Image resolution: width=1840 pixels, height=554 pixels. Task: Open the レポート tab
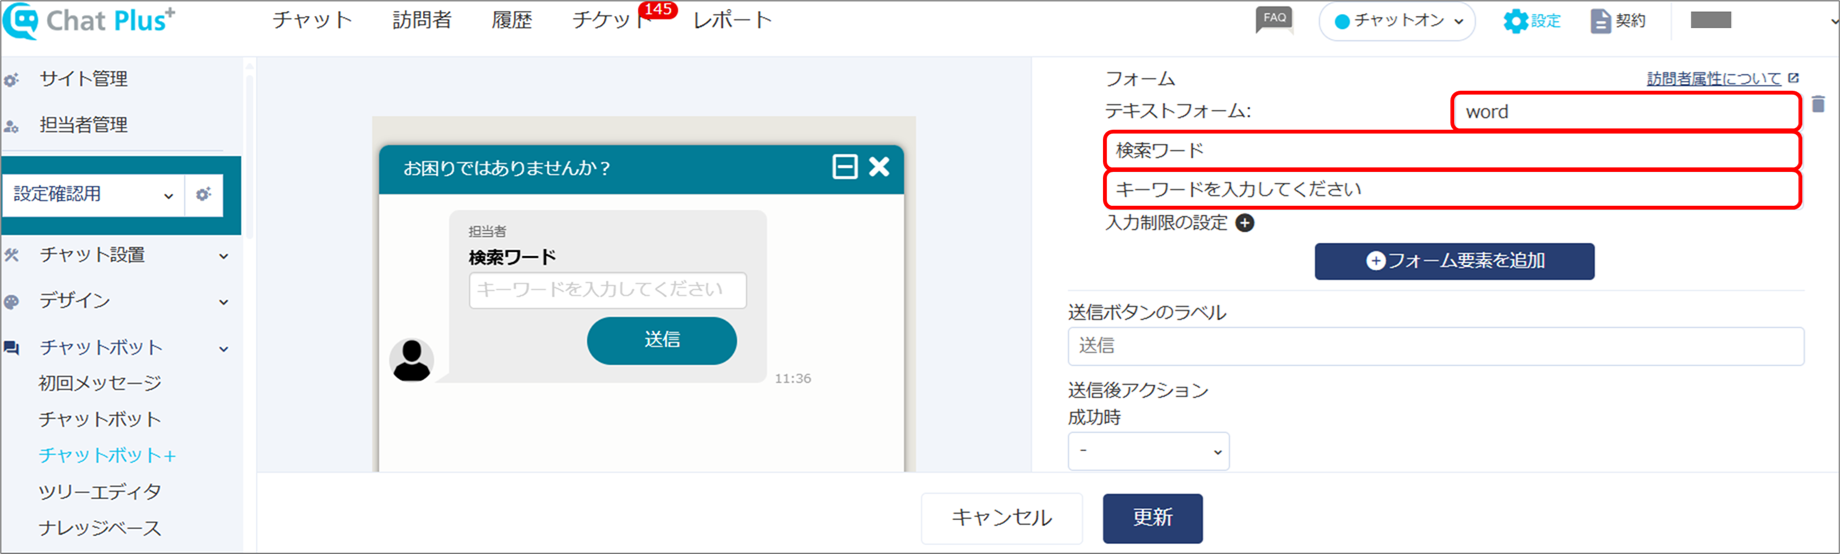pos(733,20)
